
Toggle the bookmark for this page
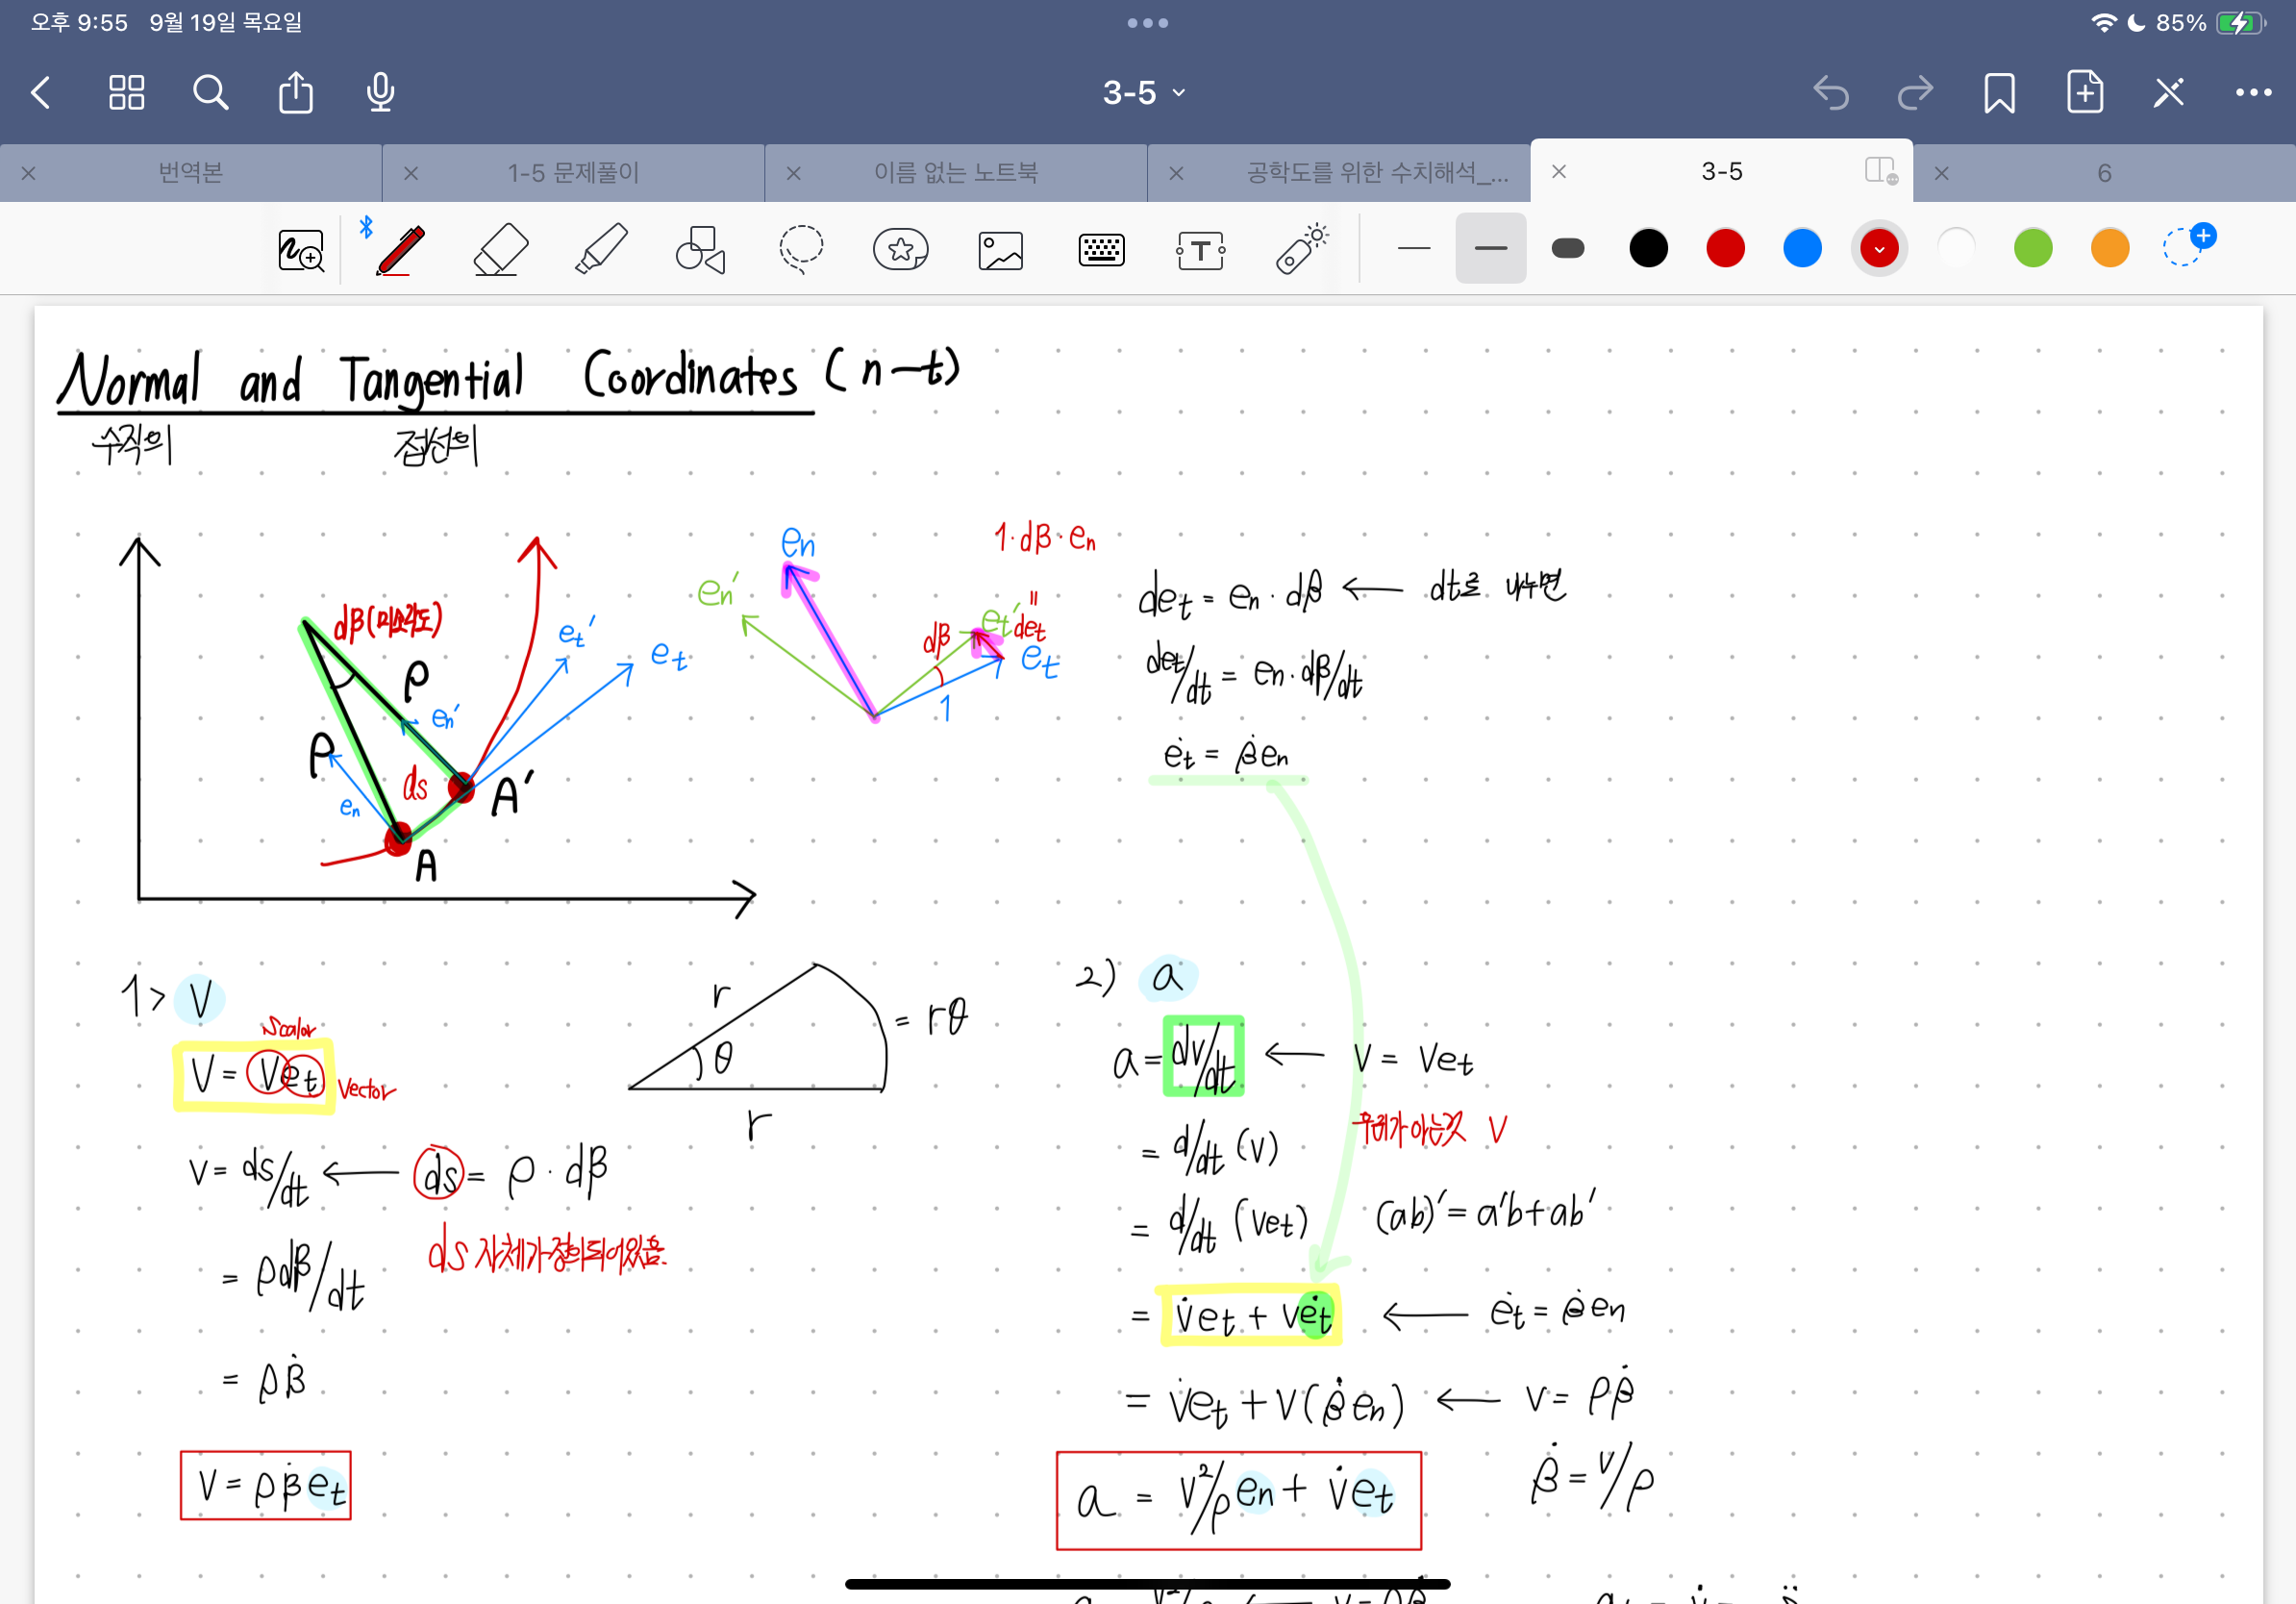1999,93
